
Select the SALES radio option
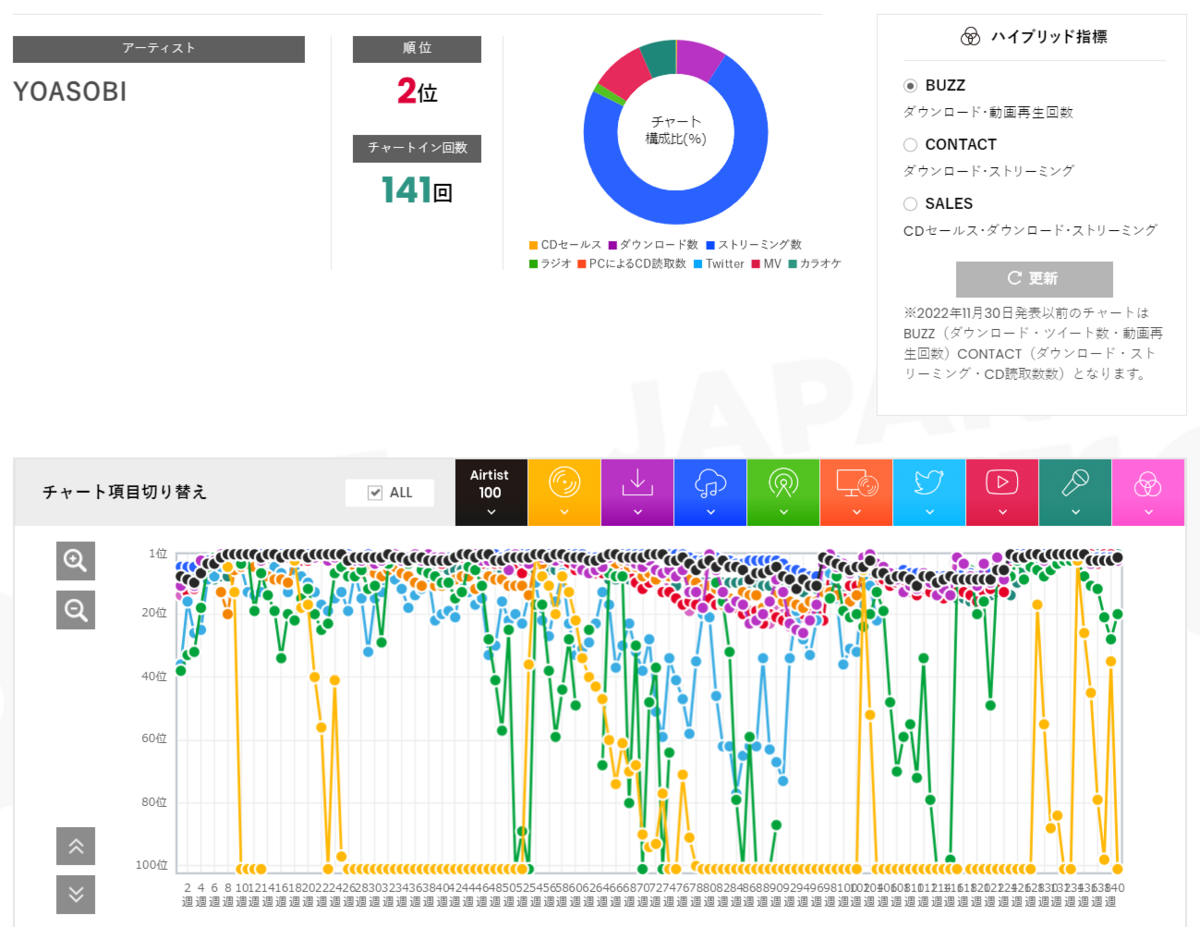click(910, 204)
